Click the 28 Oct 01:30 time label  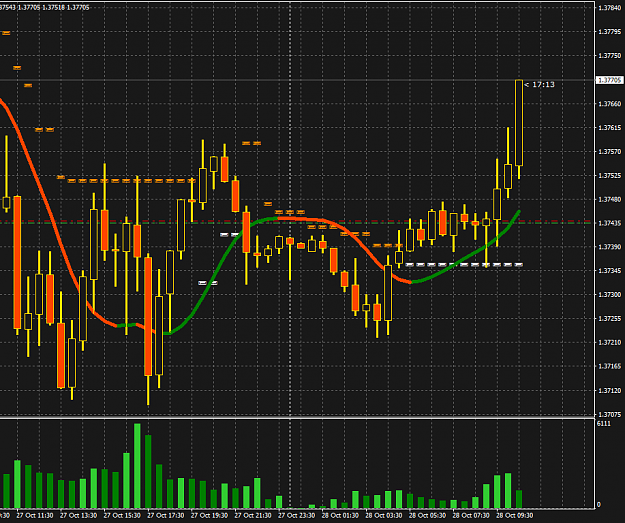[x=340, y=515]
